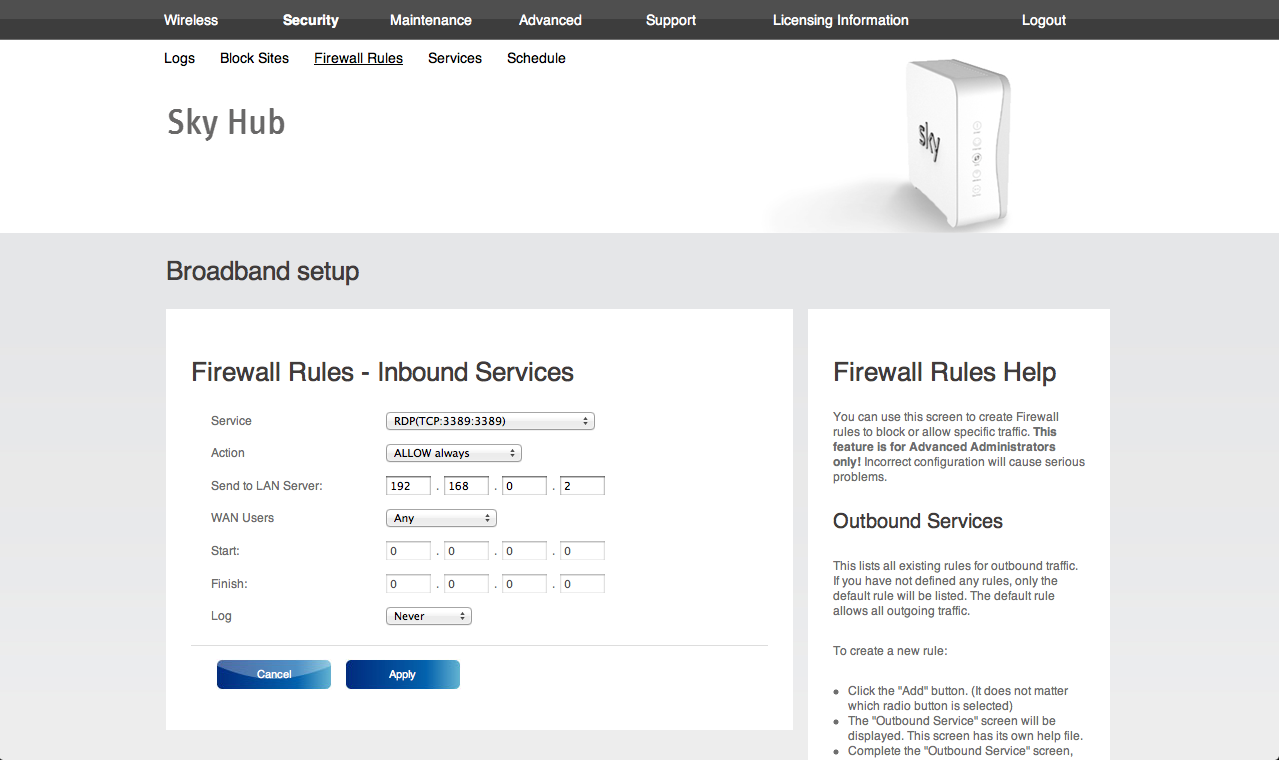Screen dimensions: 1279x760
Task: Click the Broadband setup heading
Action: (262, 271)
